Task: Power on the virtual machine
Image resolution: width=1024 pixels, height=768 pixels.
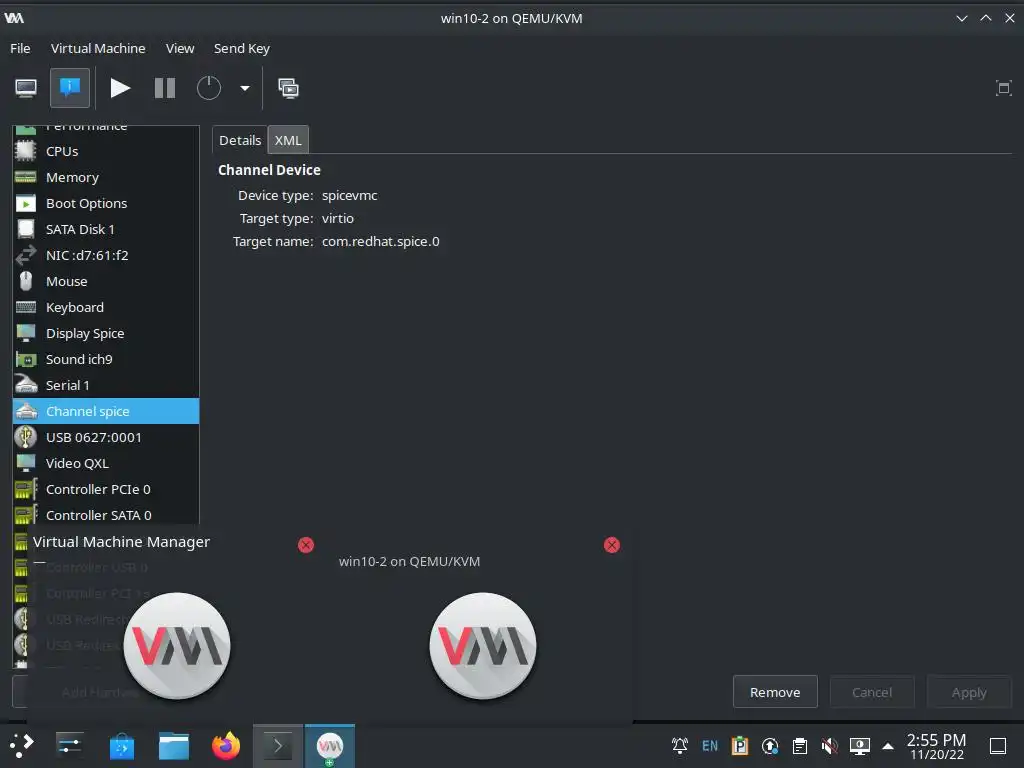Action: click(120, 88)
